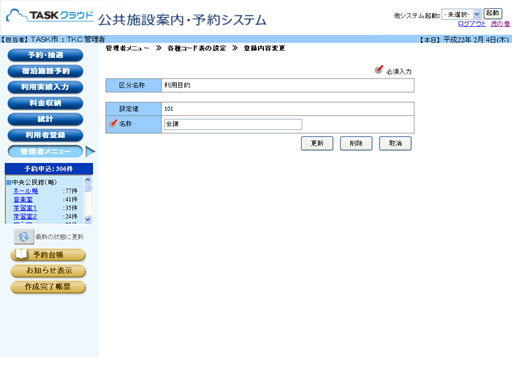Screen dimensions: 512x384
Task: Click the TASK Cloud logo
Action: 50,16
